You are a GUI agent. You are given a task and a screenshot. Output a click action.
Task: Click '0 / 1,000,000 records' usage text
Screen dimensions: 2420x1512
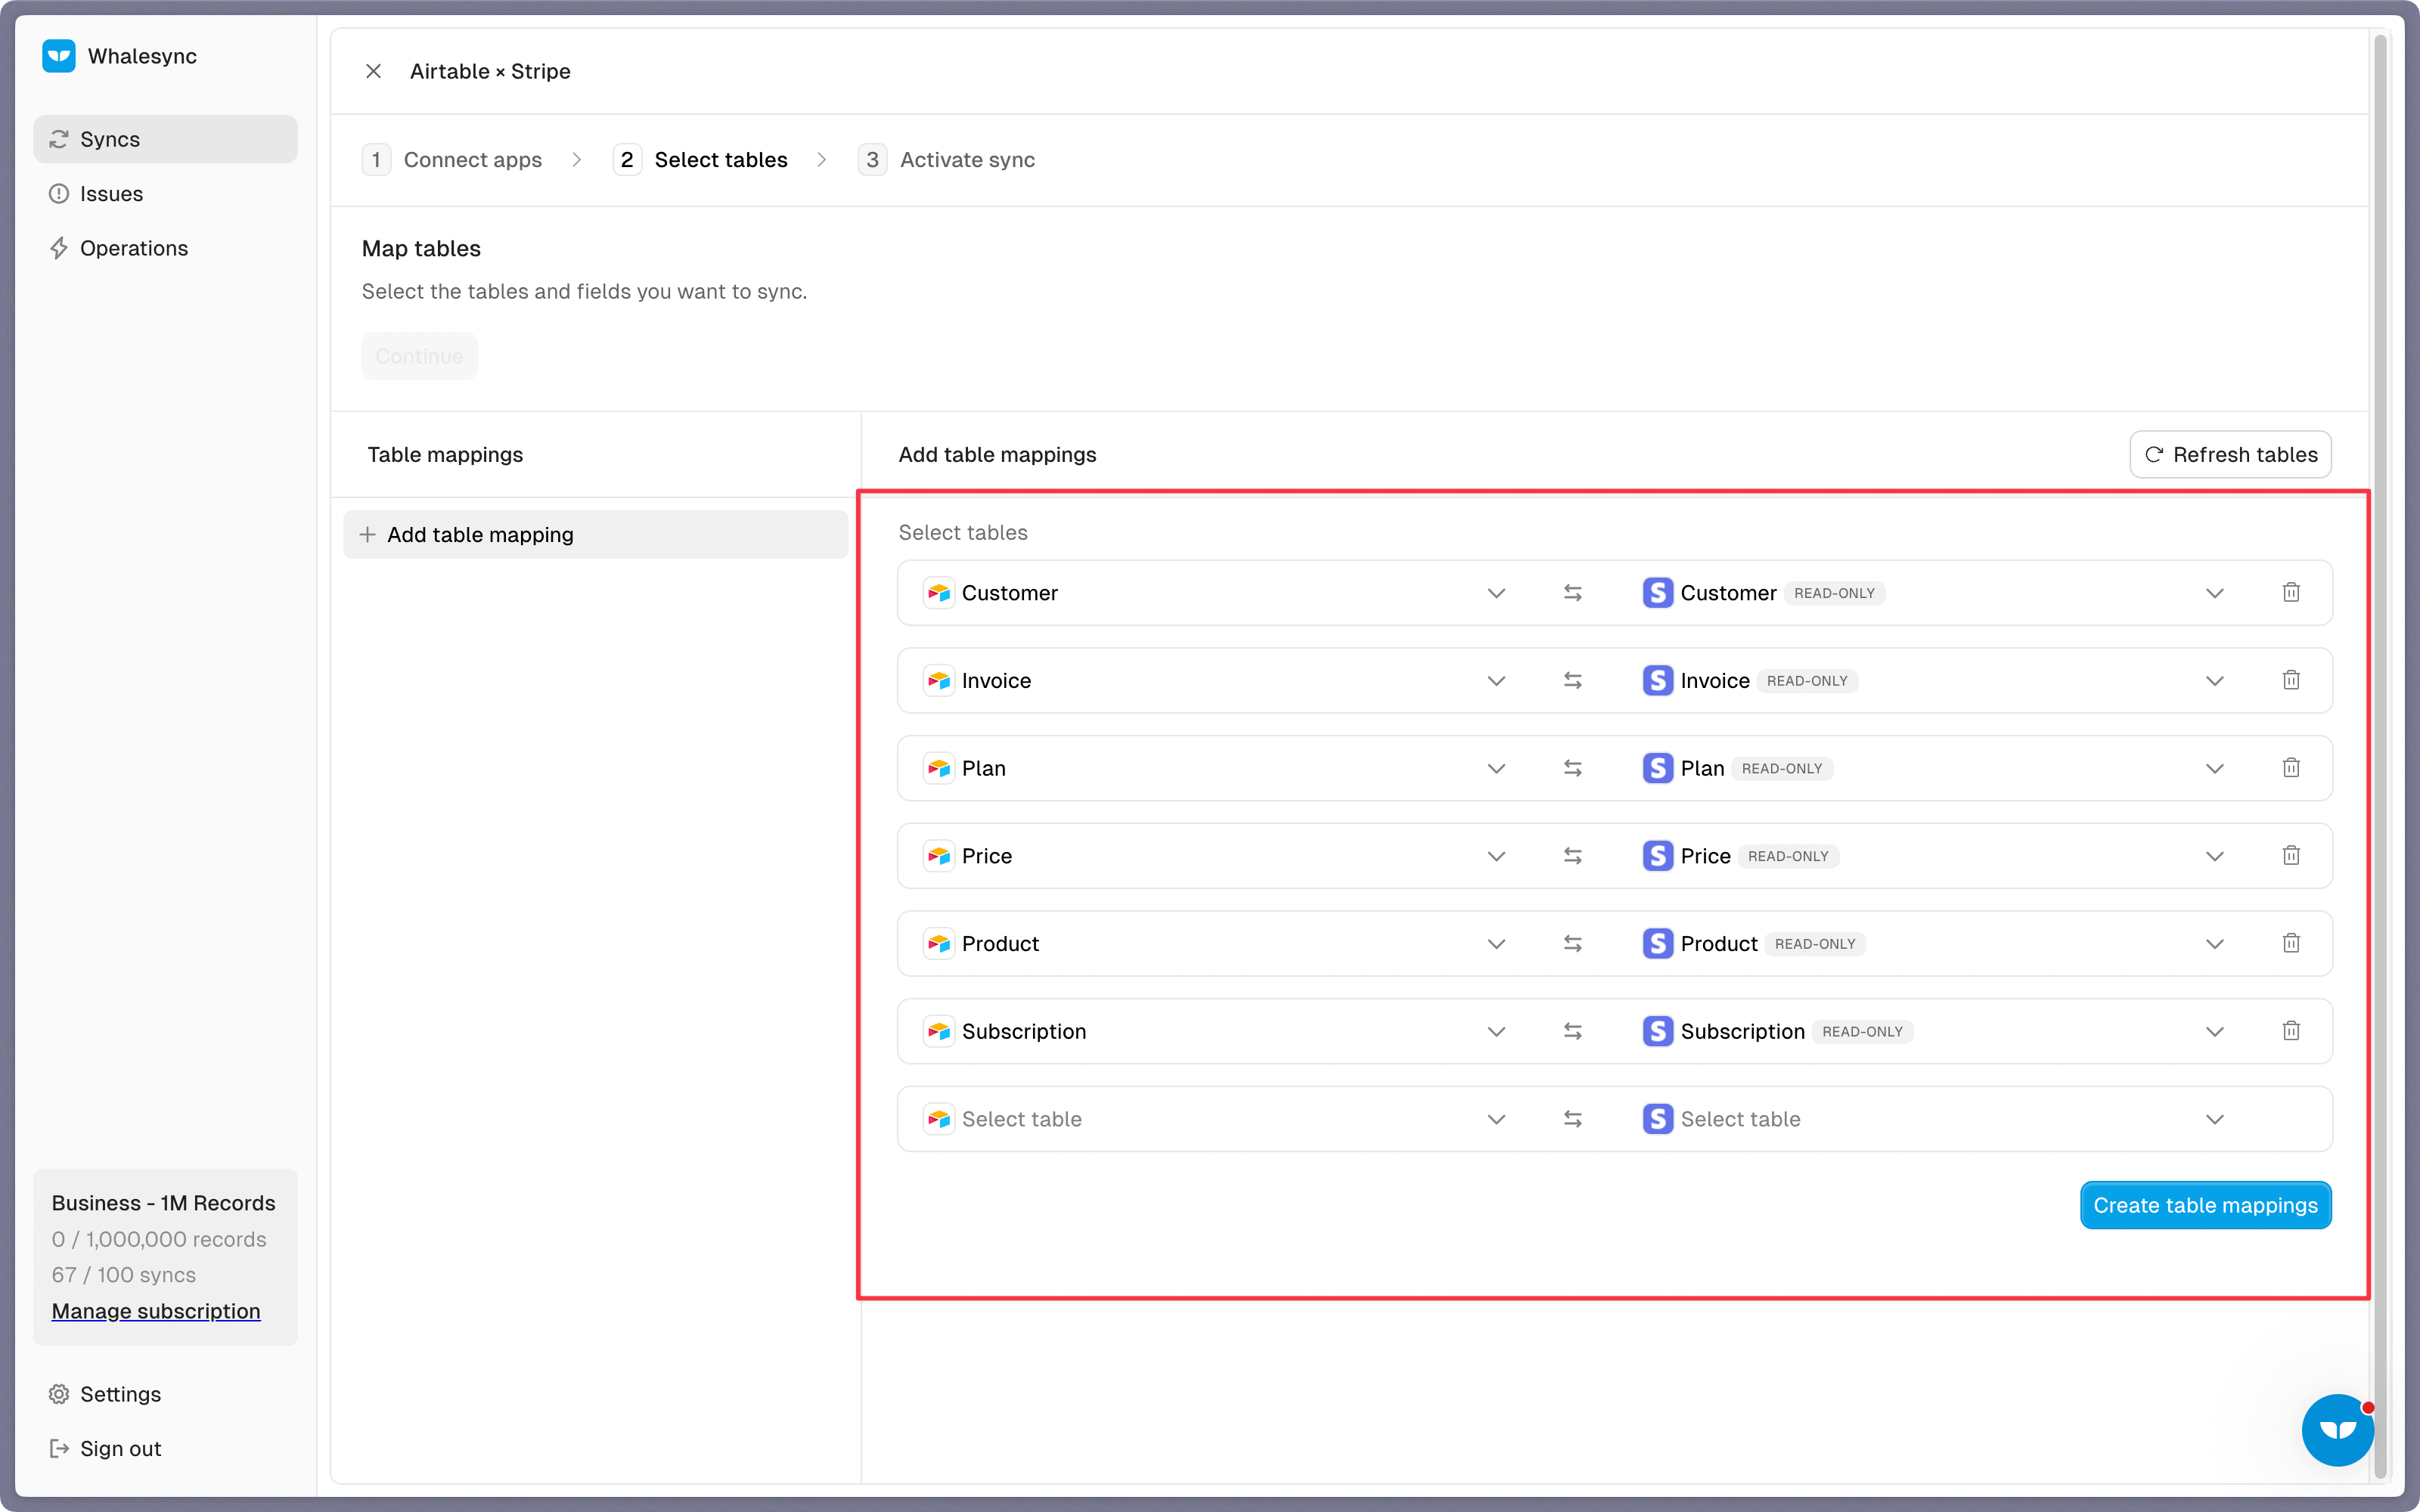tap(159, 1239)
